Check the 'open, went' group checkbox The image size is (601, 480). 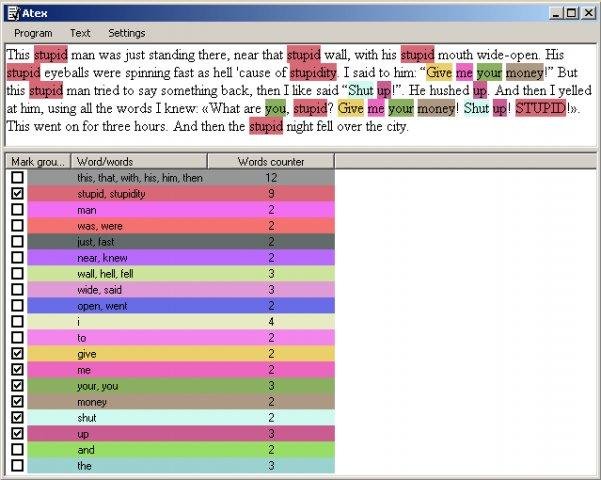[x=17, y=306]
